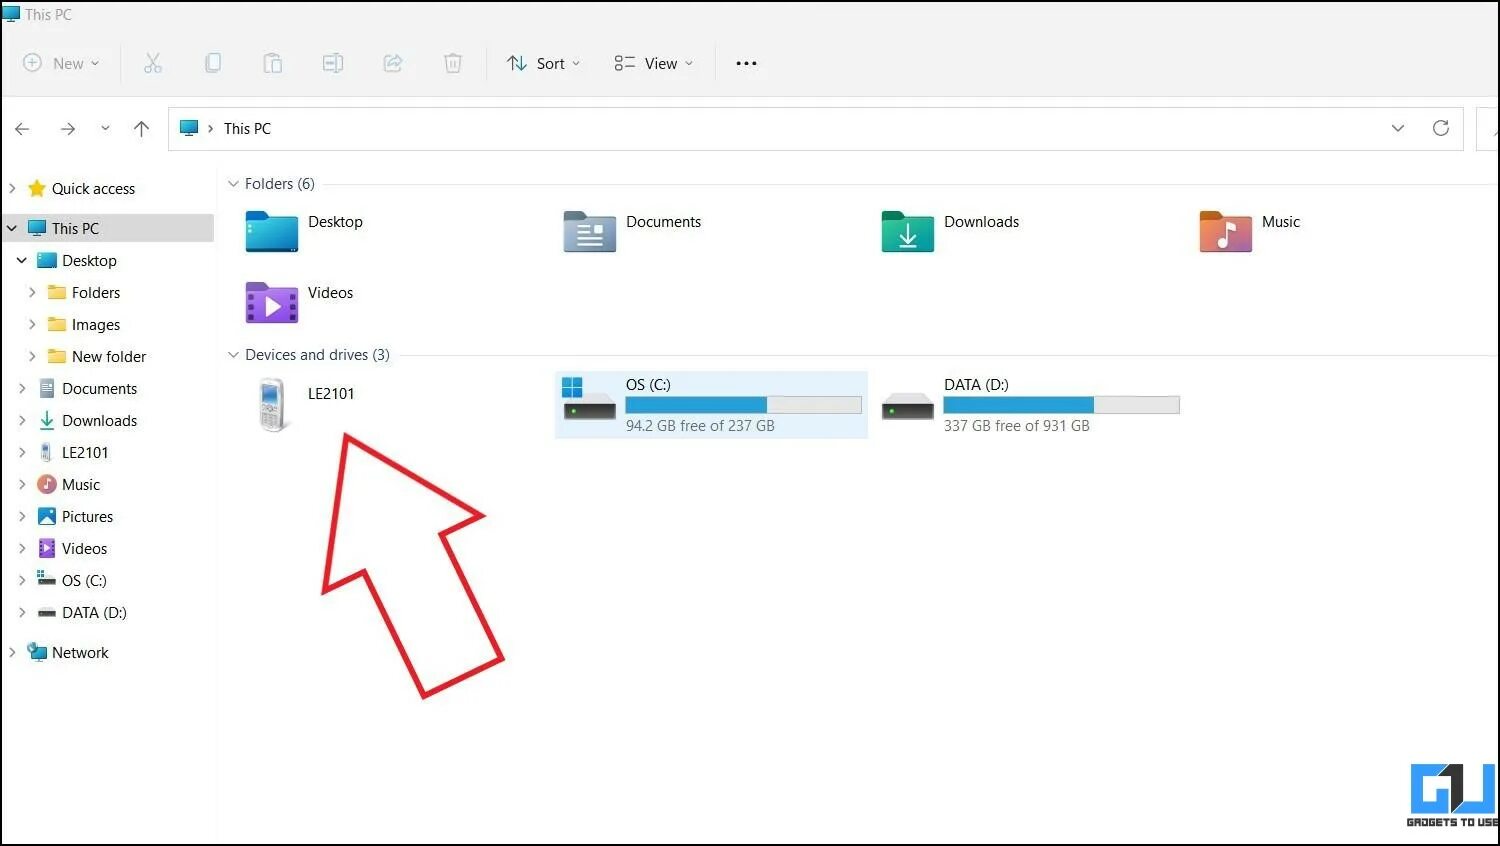Click the Share icon in the toolbar
This screenshot has width=1500, height=846.
pos(393,63)
